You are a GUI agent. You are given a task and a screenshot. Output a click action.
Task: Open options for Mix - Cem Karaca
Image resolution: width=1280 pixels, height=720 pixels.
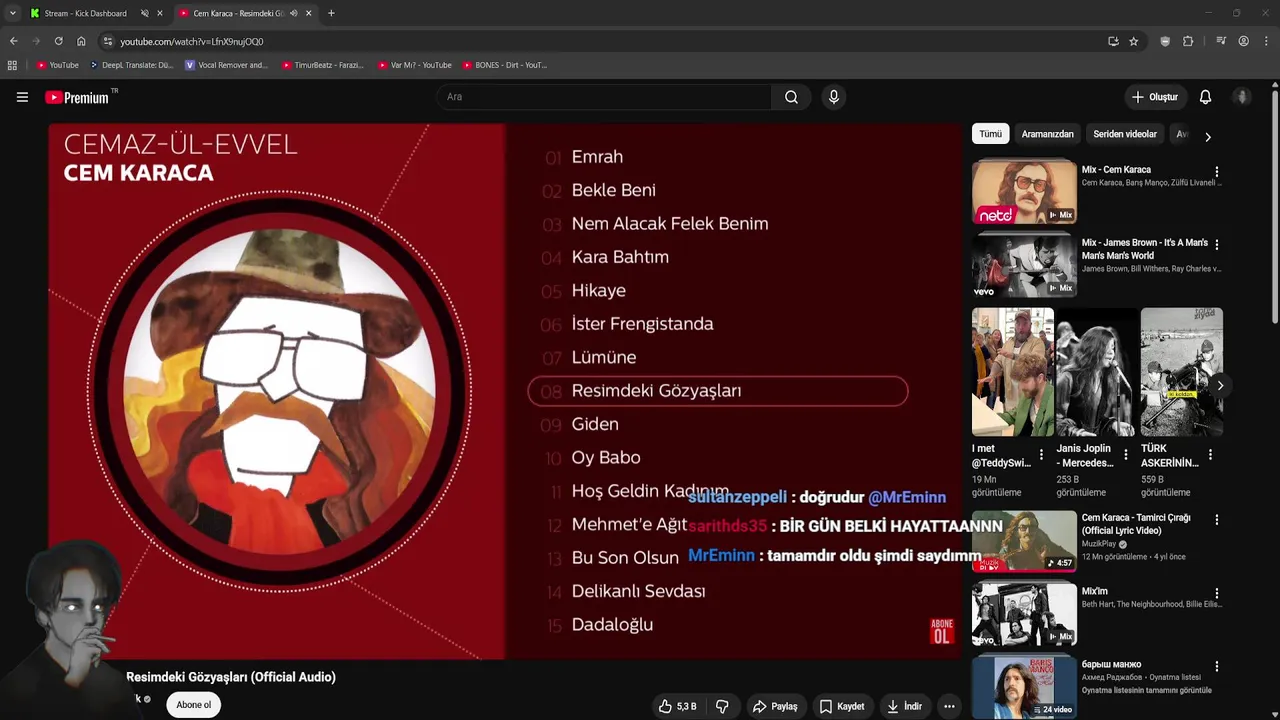coord(1216,172)
